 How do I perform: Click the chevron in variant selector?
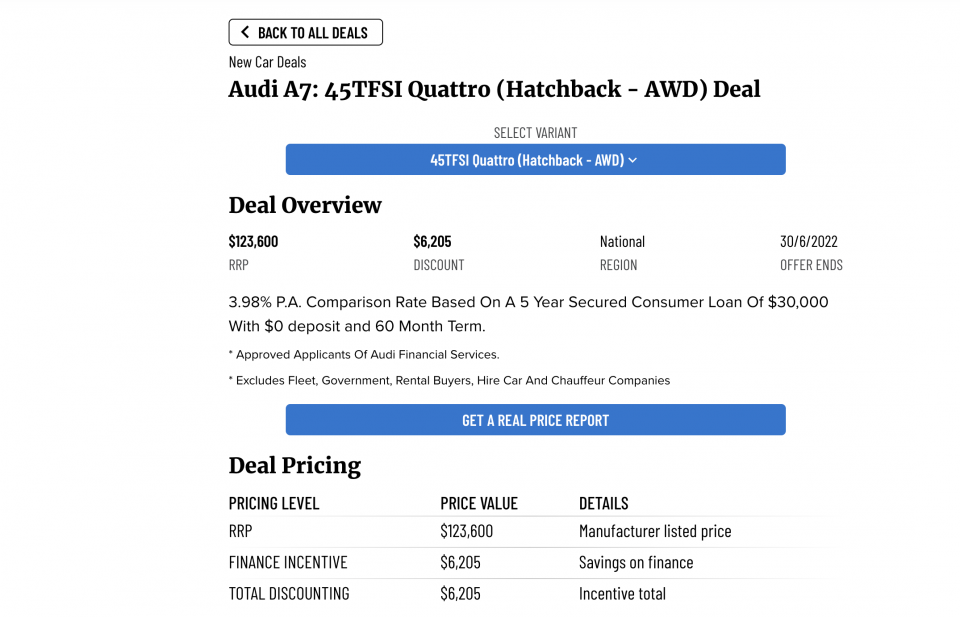click(x=633, y=160)
